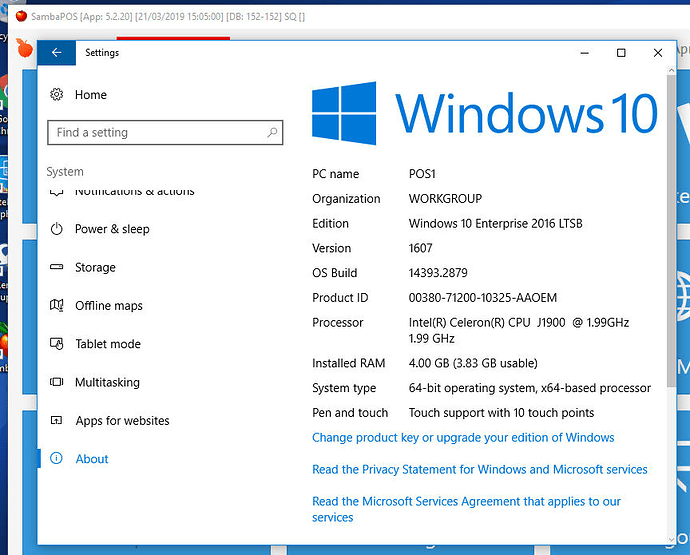Click the Offline maps icon
This screenshot has width=690, height=555.
pos(56,306)
